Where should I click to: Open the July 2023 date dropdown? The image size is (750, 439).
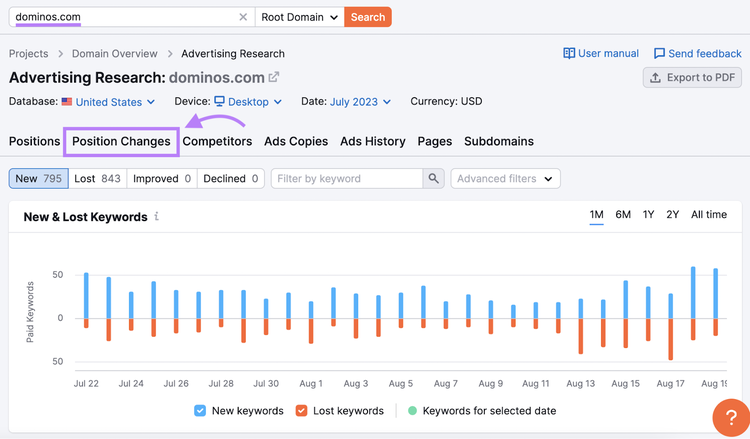[360, 102]
